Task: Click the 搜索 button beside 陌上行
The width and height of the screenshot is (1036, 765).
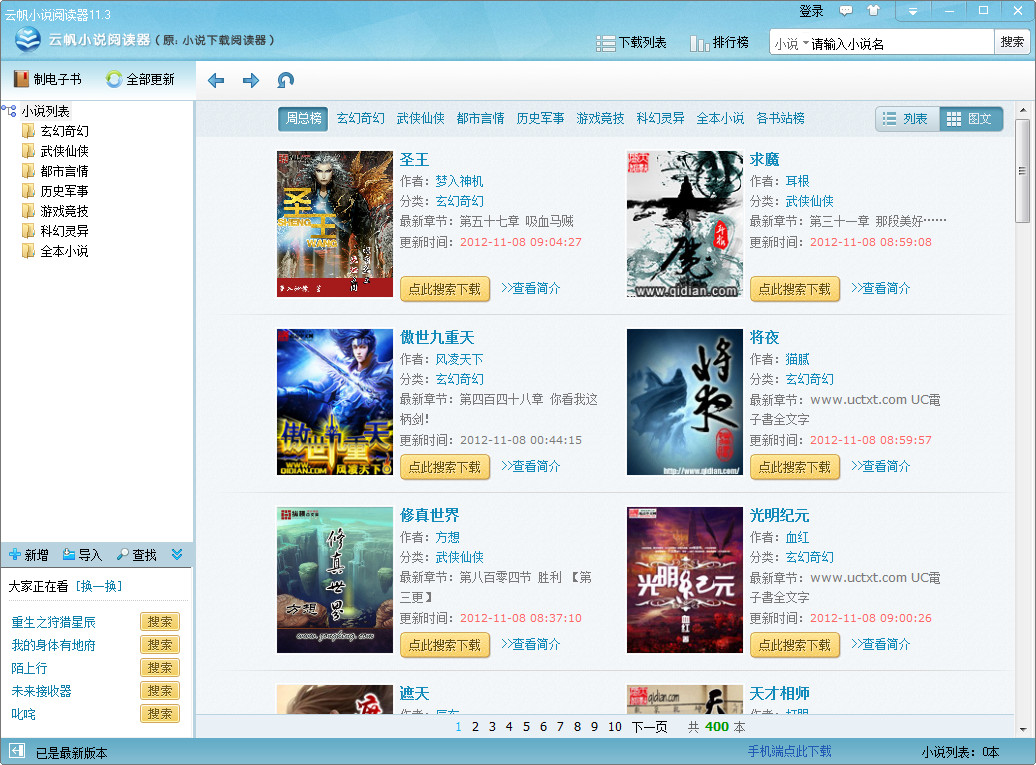Action: point(160,668)
